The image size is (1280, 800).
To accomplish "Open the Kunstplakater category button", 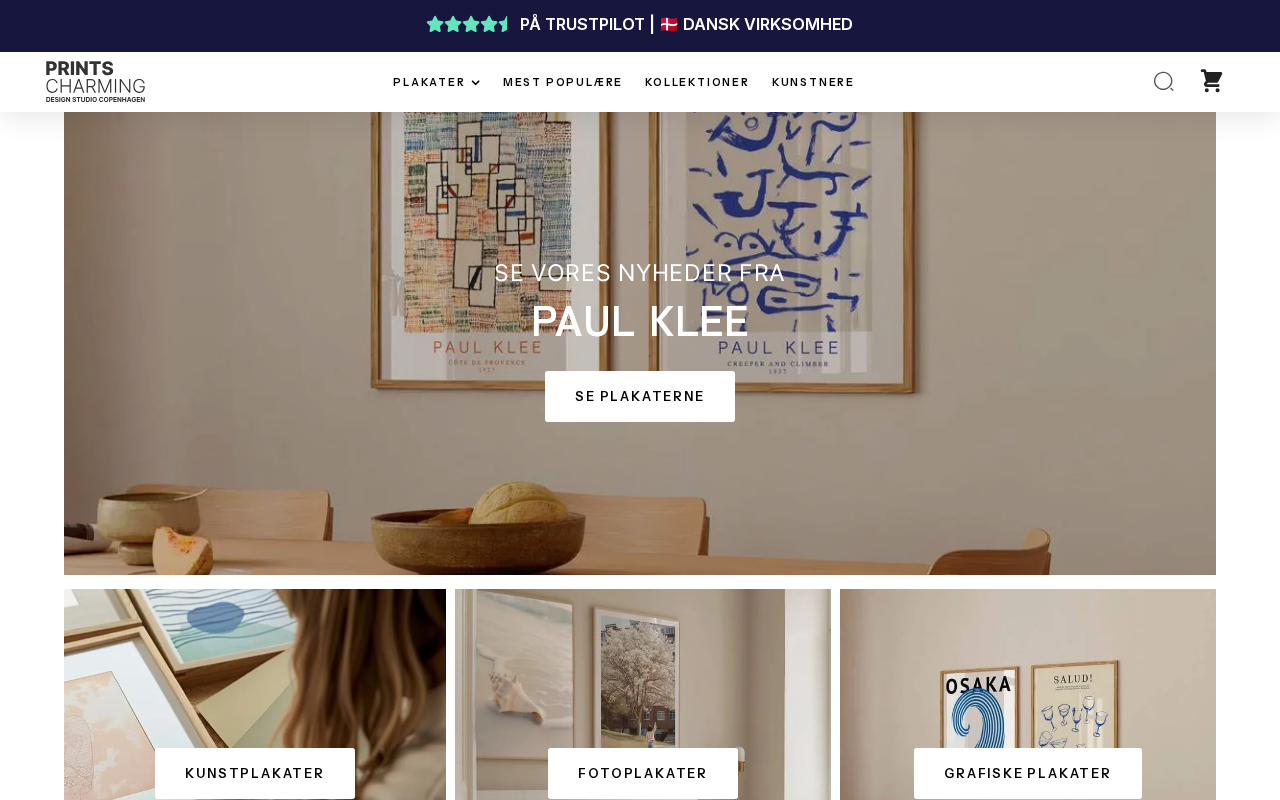I will (x=255, y=773).
